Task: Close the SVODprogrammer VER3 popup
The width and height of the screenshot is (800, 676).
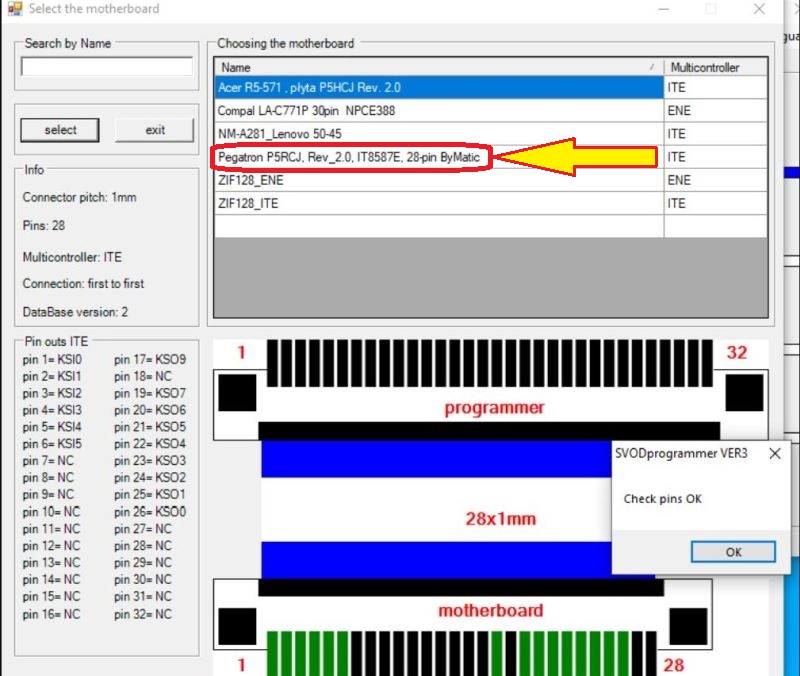Action: 774,453
